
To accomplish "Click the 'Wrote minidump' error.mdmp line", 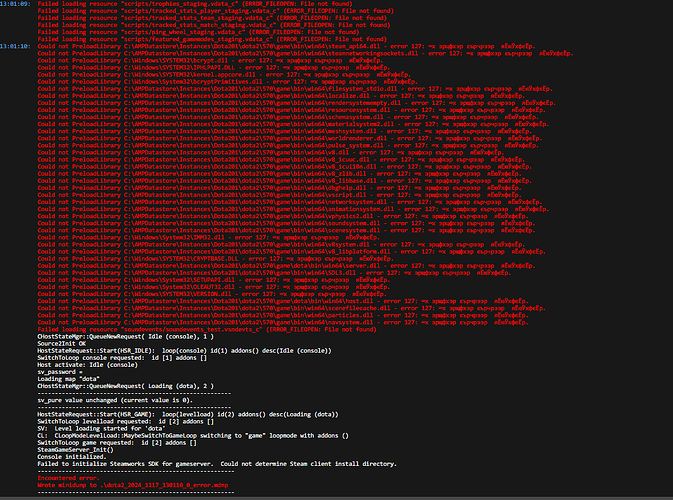I will [x=133, y=485].
